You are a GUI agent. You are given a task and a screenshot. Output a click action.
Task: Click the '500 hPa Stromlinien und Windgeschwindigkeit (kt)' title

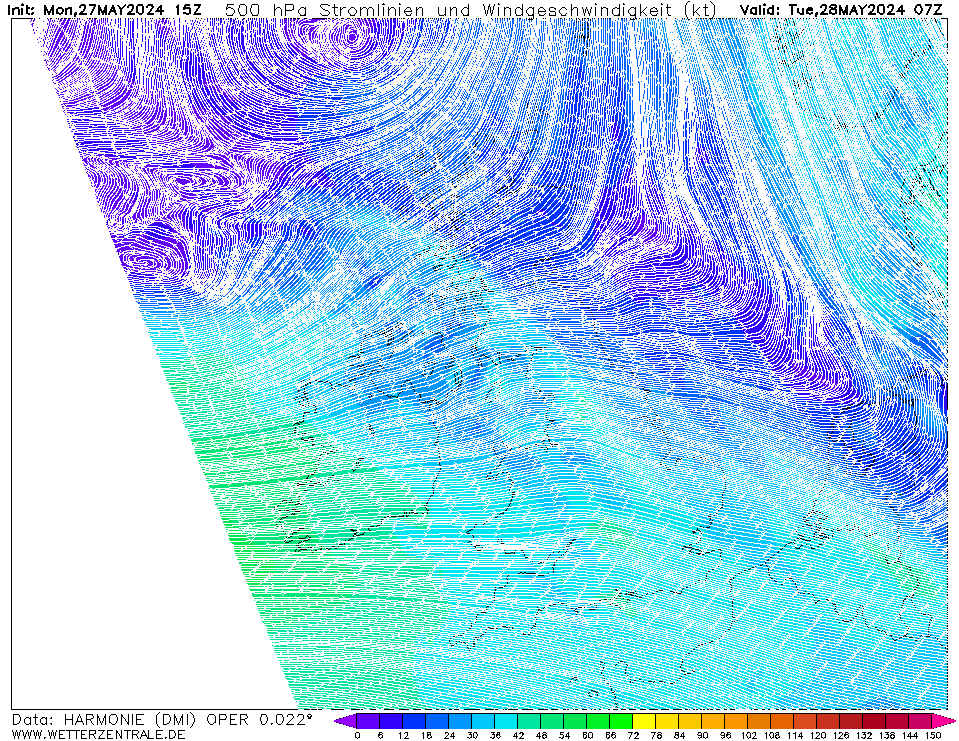[x=471, y=10]
